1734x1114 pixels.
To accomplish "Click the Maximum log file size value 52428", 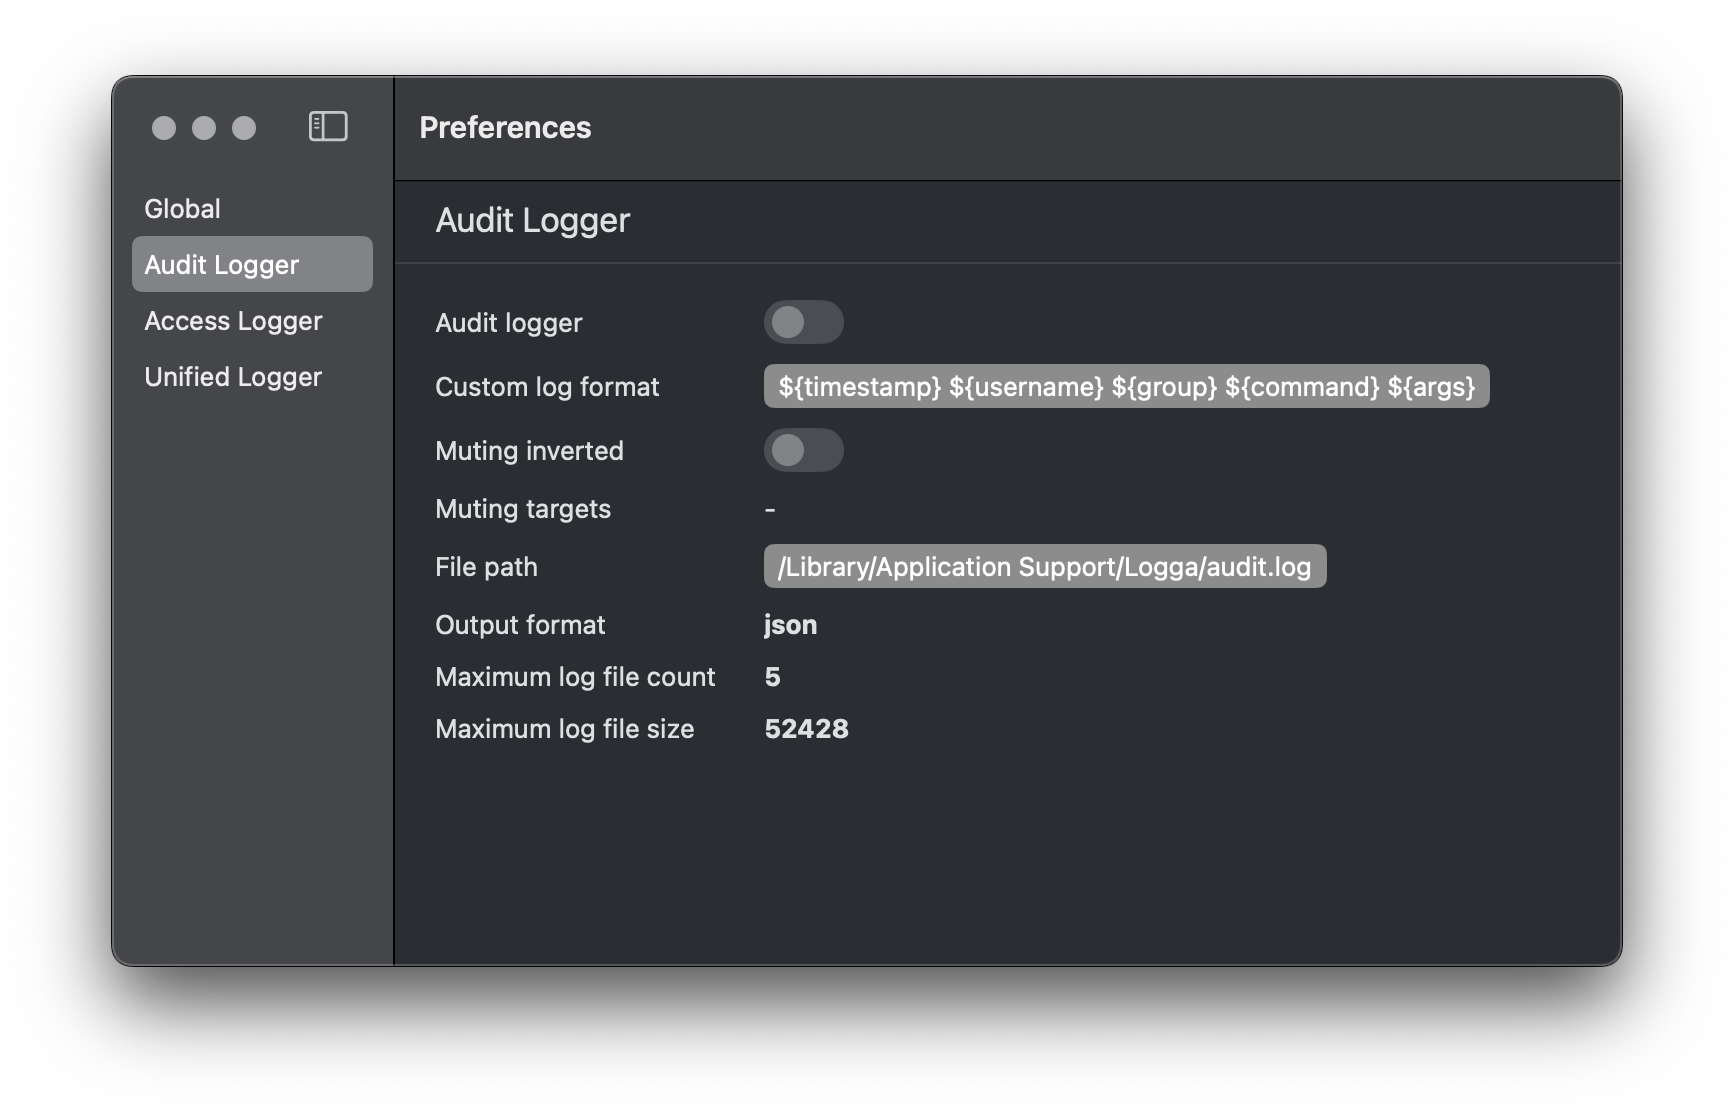I will 806,729.
